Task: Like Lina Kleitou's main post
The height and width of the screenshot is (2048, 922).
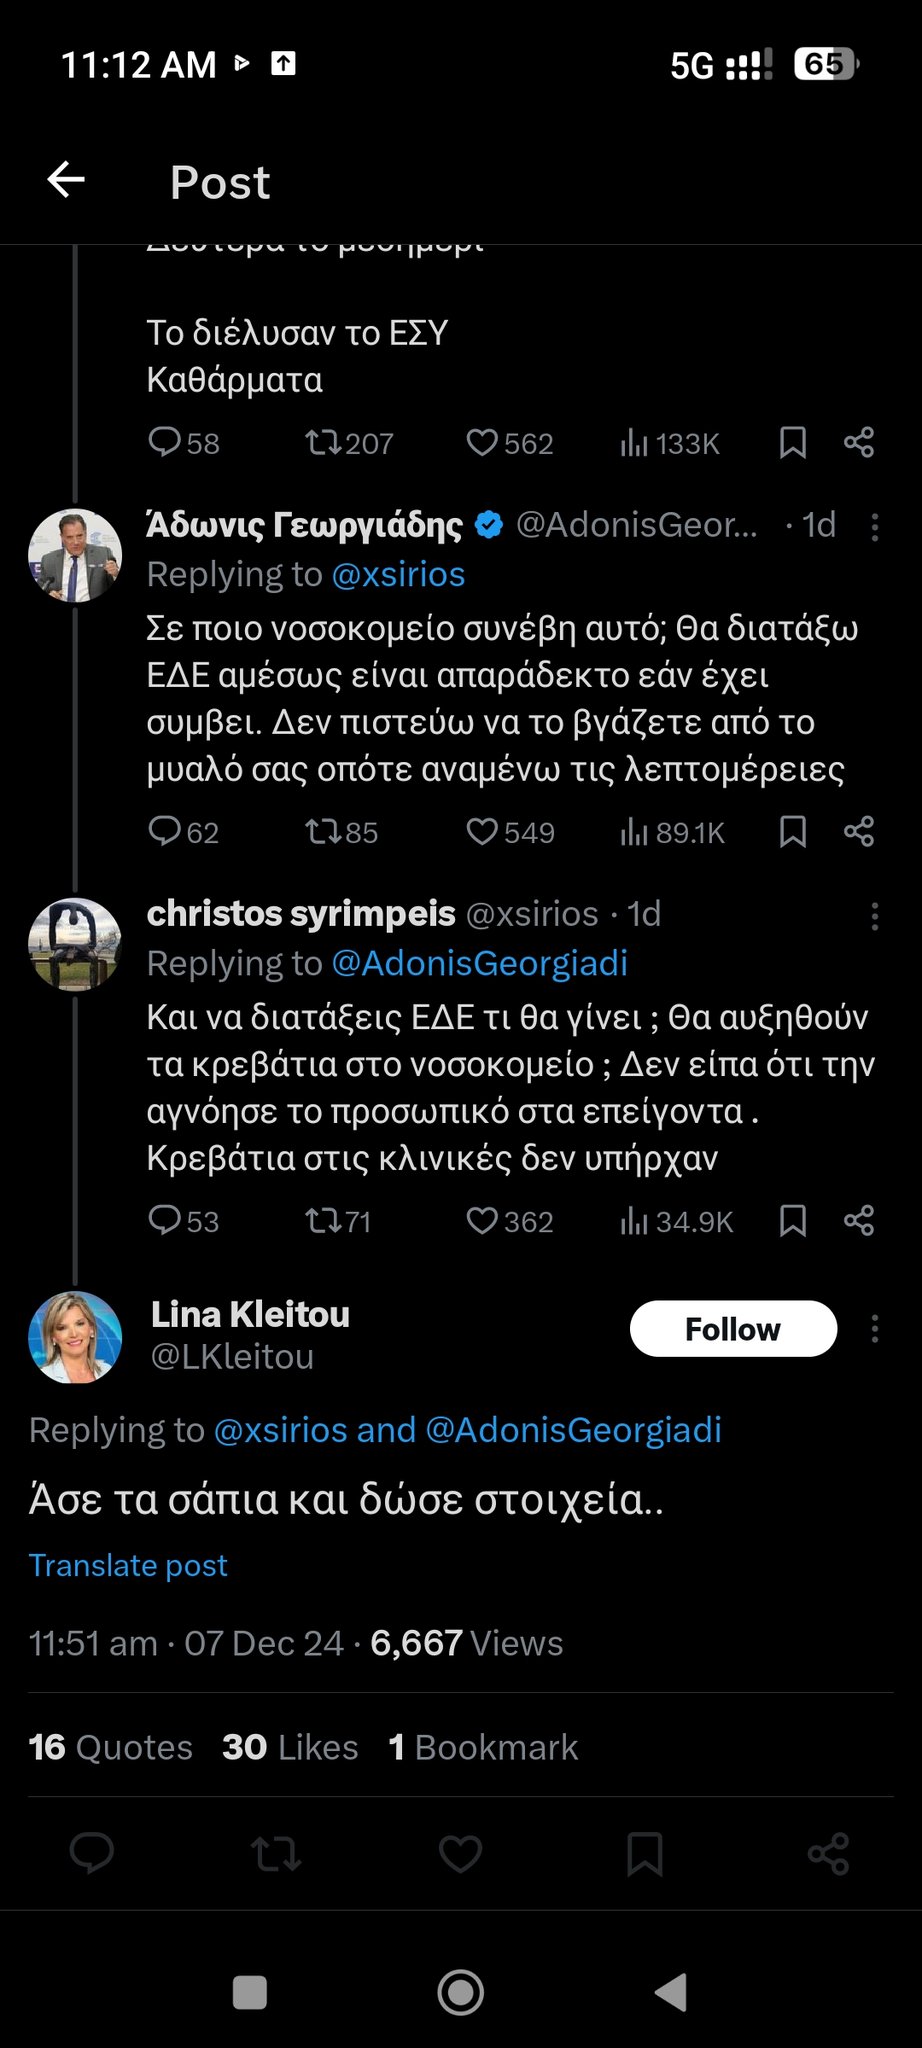Action: [x=460, y=1854]
